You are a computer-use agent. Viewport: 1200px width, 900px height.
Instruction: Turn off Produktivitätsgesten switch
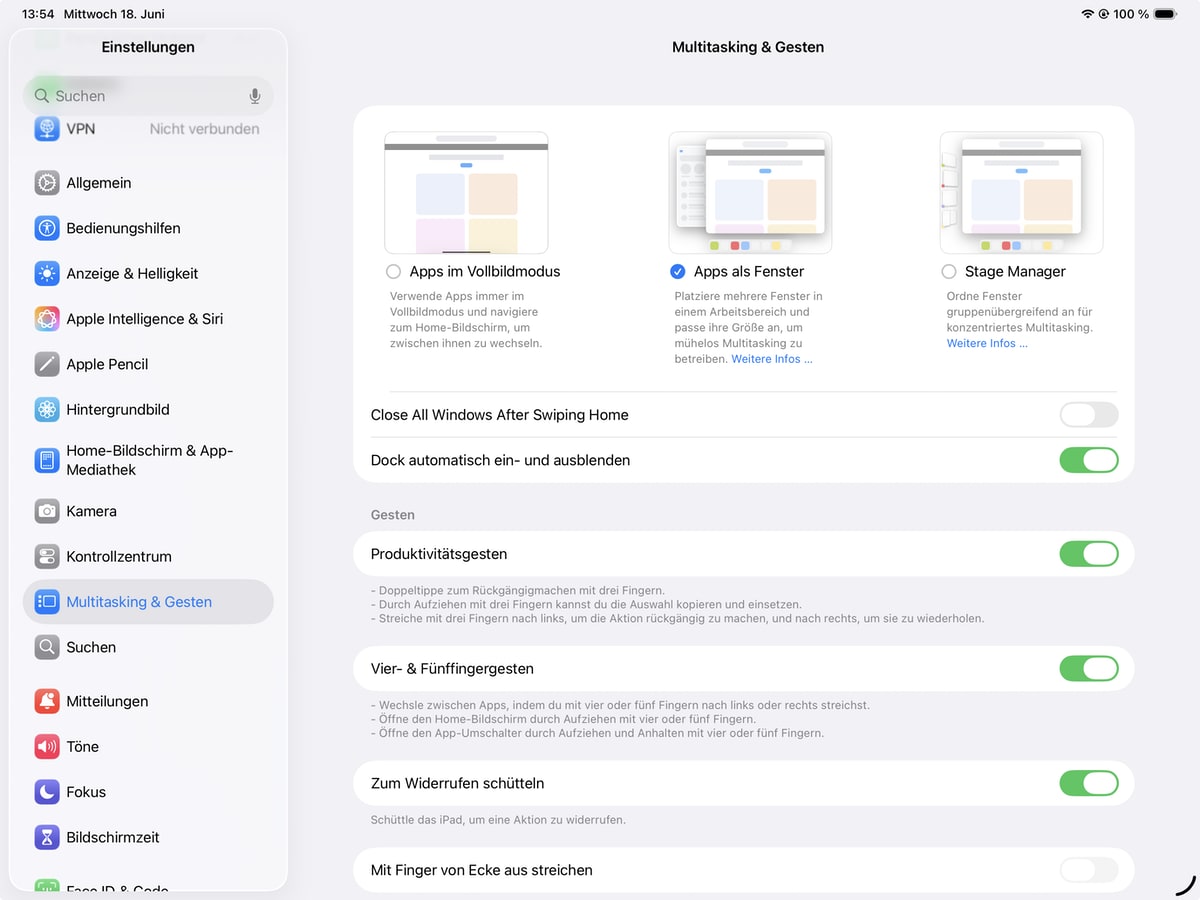(1088, 554)
